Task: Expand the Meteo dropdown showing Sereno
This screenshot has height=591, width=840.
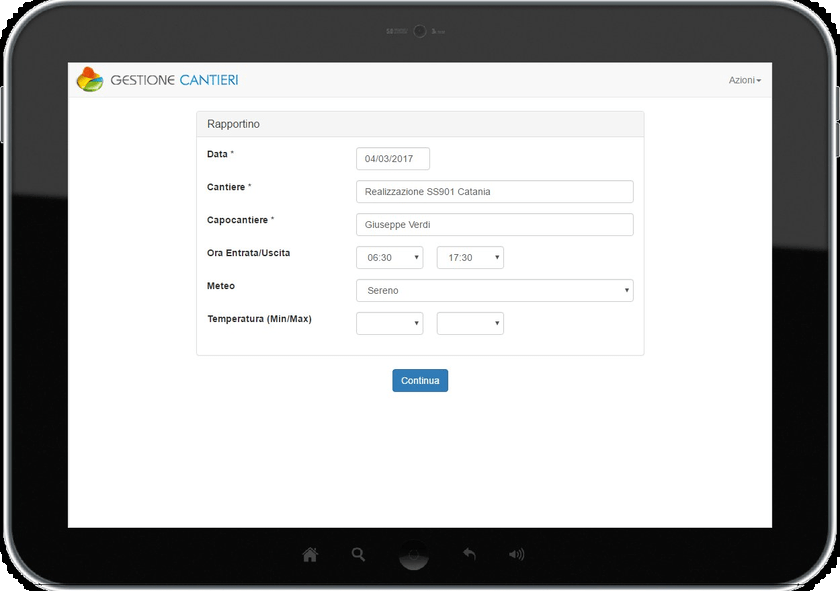Action: (x=494, y=290)
